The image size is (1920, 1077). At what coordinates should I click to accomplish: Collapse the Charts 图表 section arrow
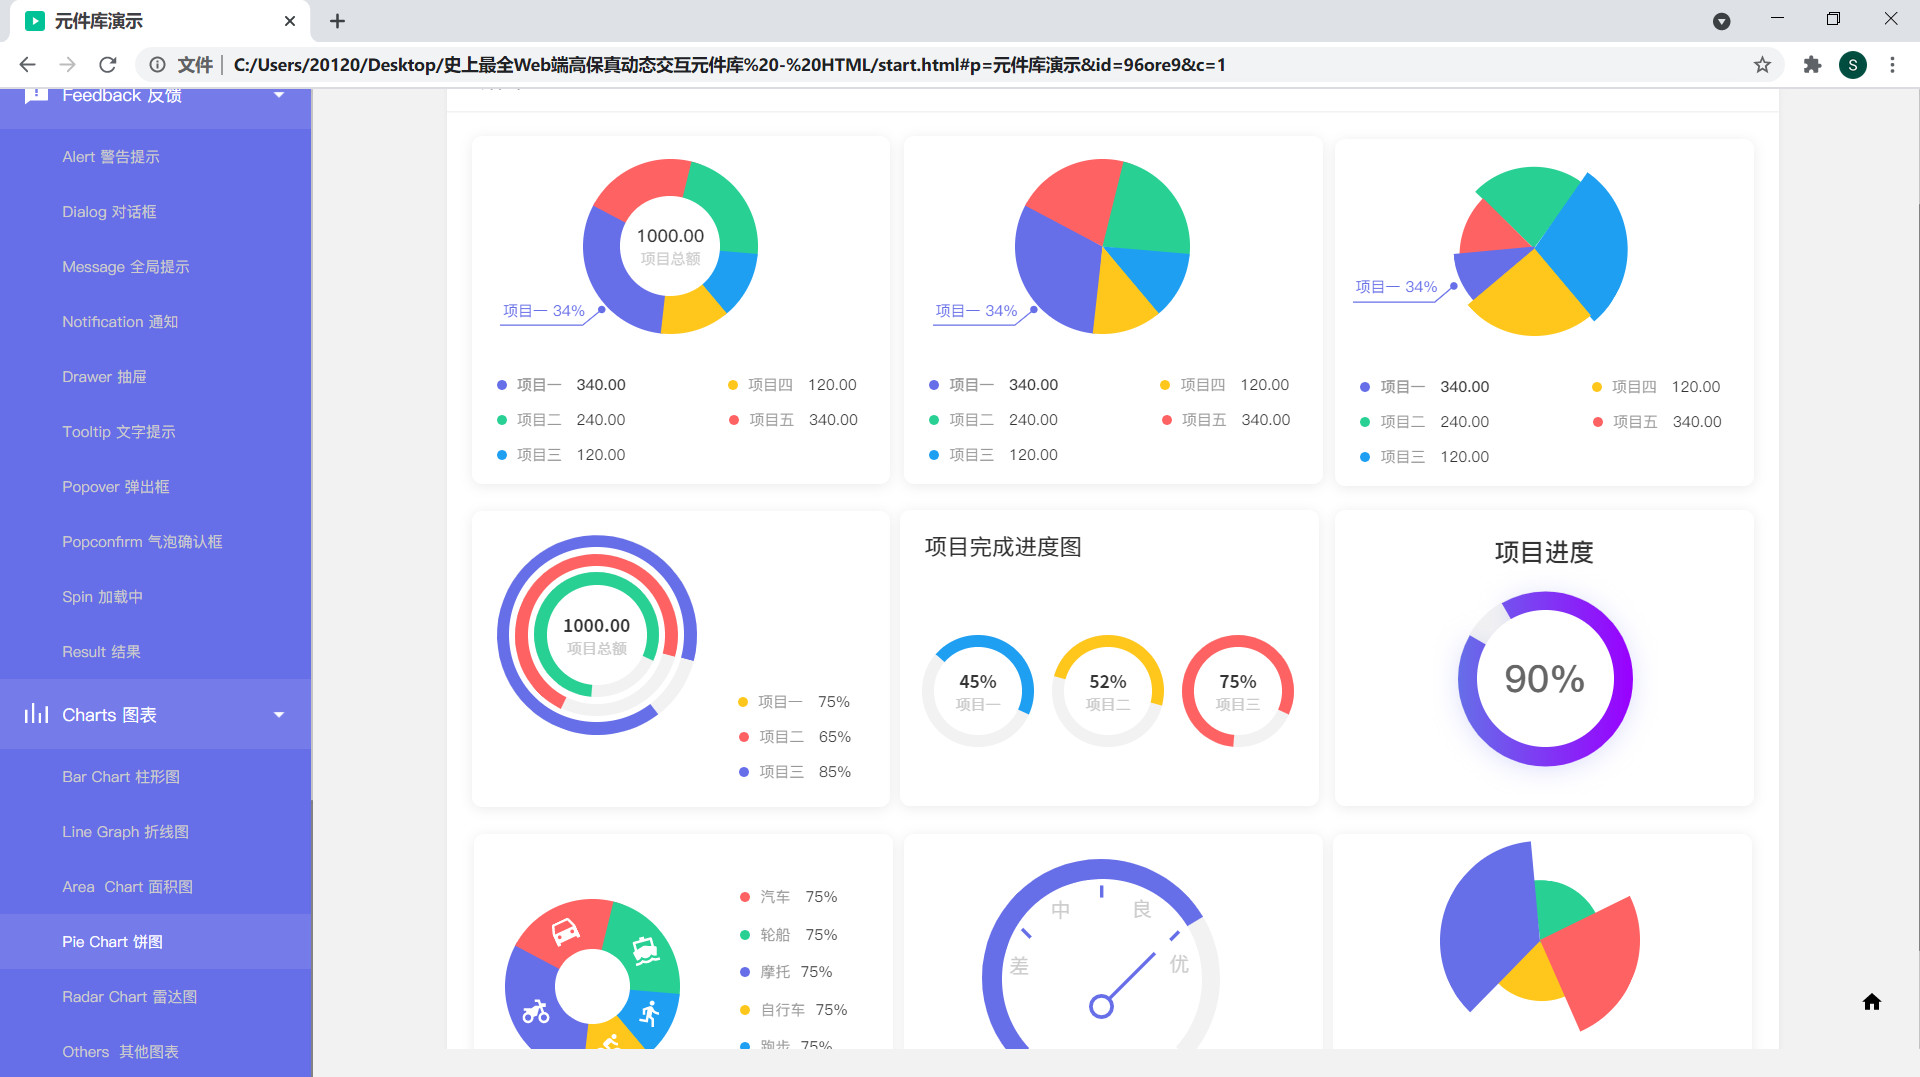point(279,714)
